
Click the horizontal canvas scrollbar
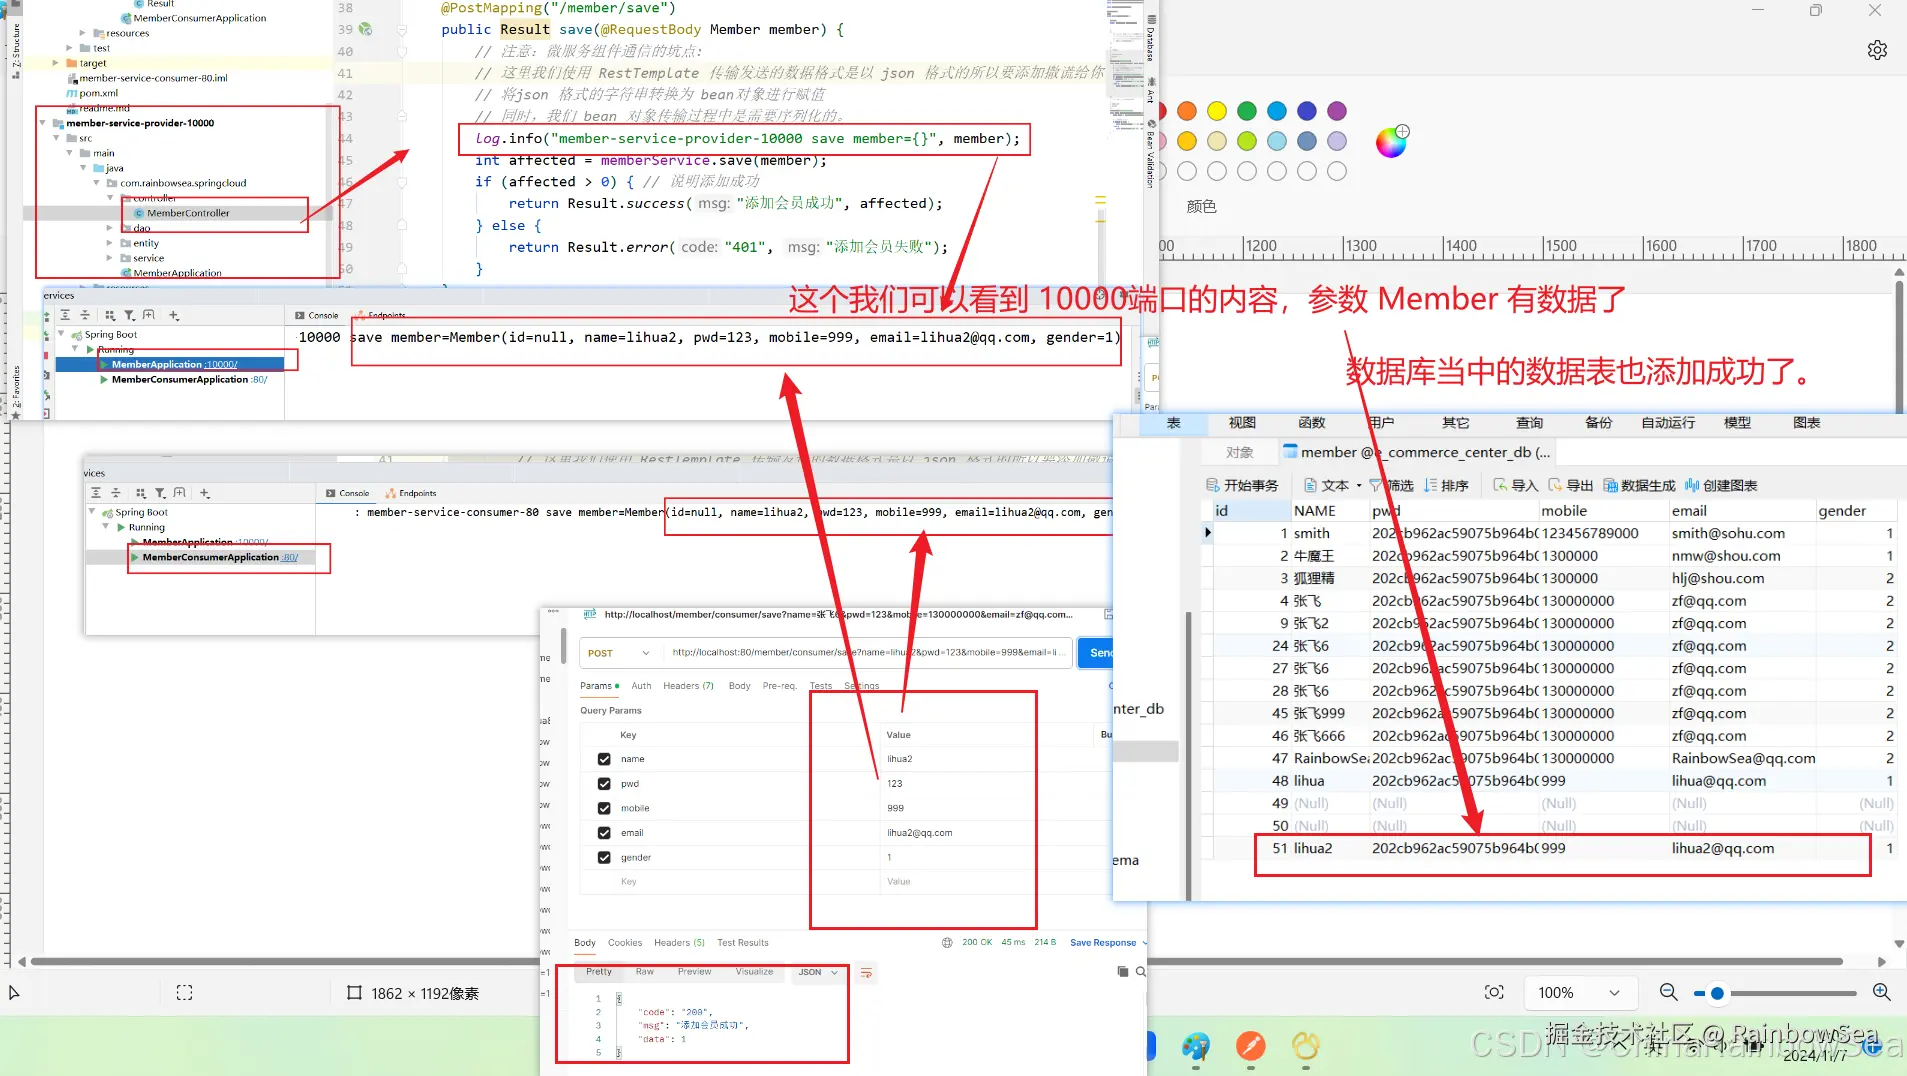(x=937, y=962)
